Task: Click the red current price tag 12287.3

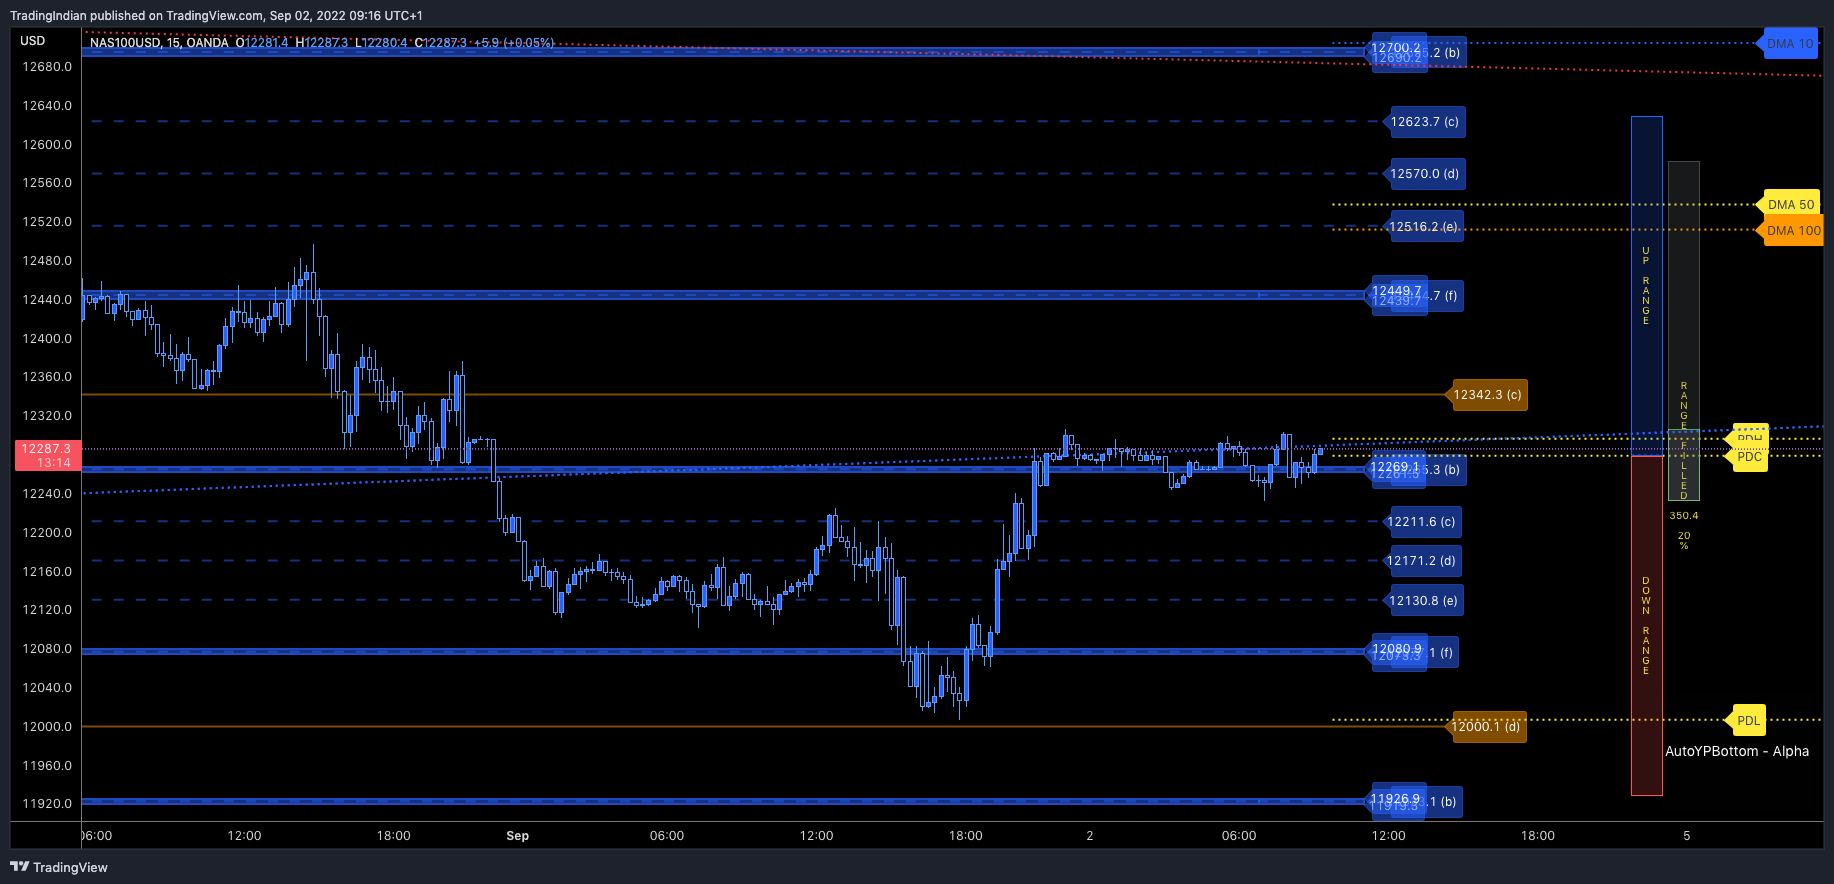Action: click(47, 455)
